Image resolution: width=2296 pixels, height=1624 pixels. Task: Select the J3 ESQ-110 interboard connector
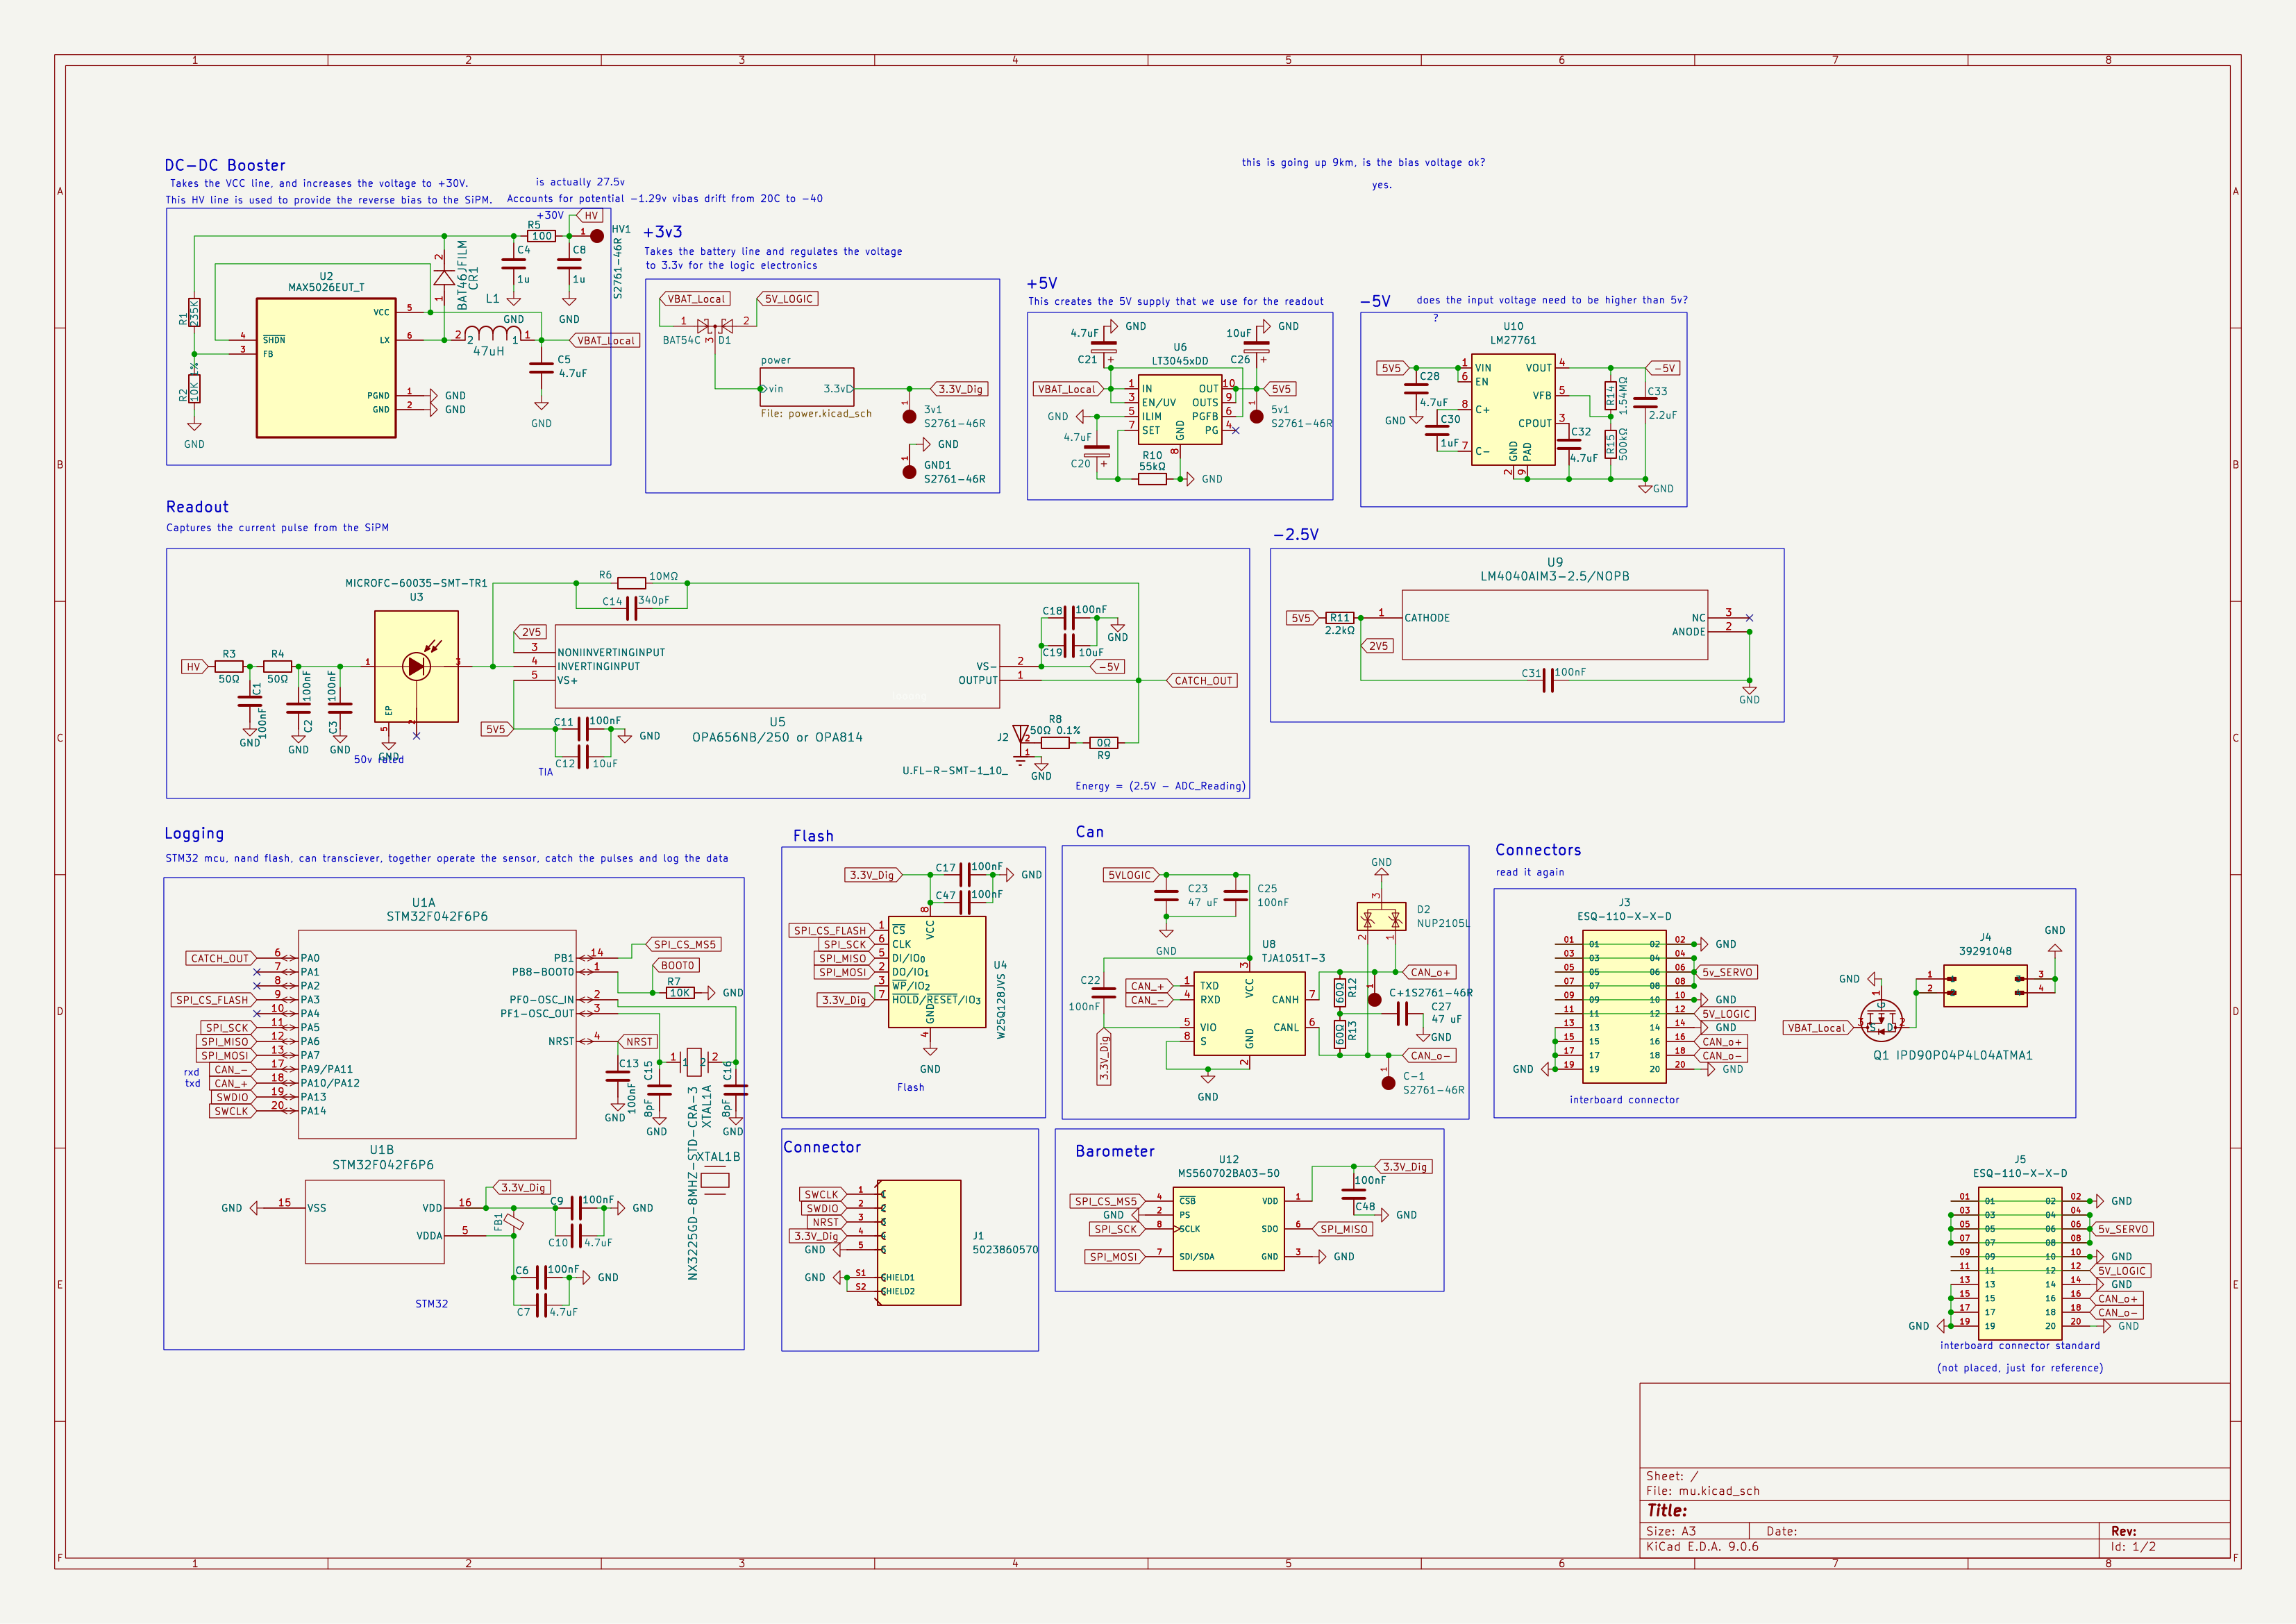pos(1624,1006)
